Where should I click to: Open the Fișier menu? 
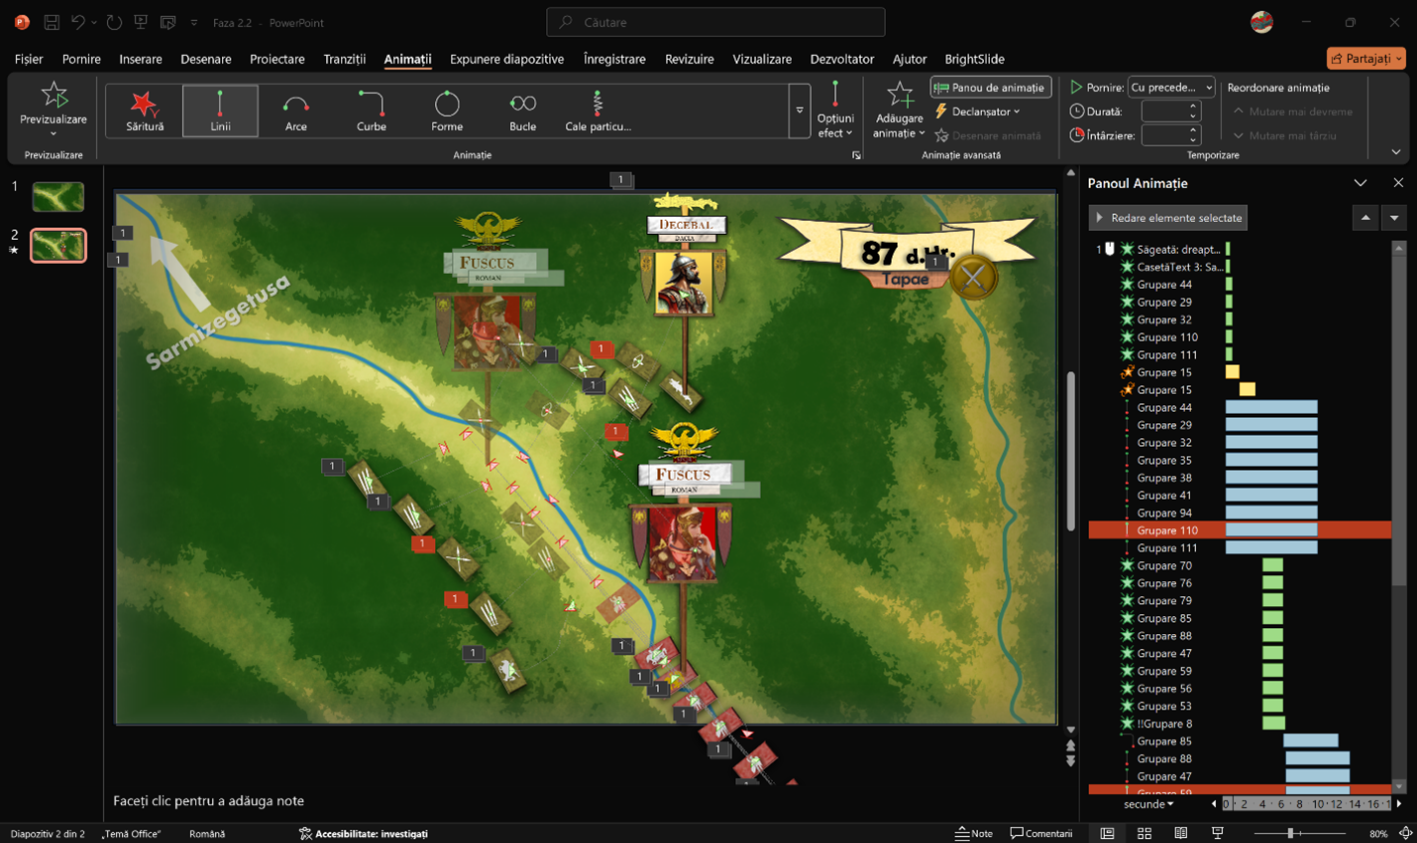[29, 59]
